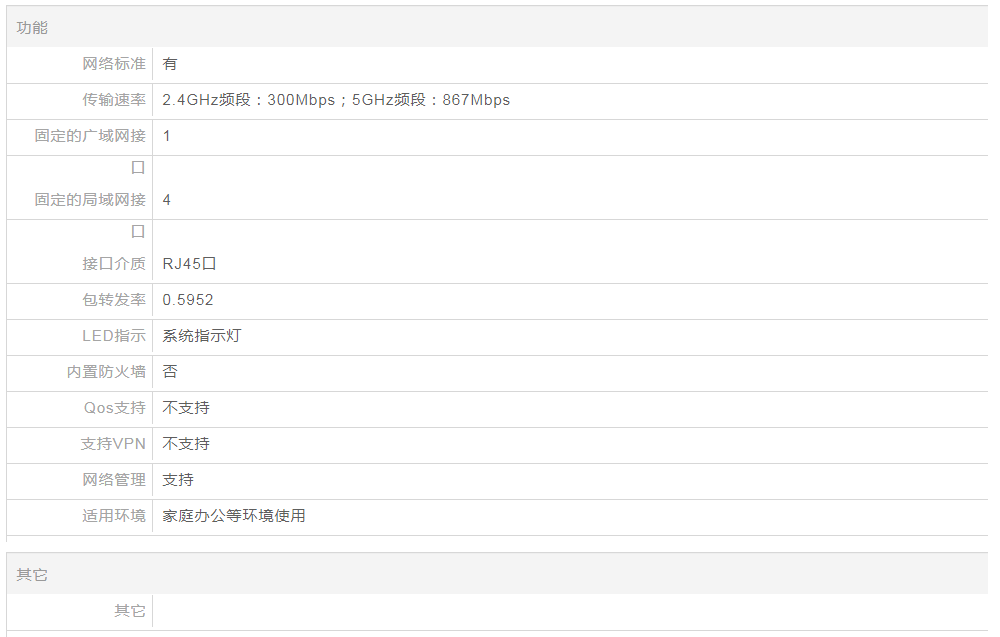
Task: Select the LAN port count value 4
Action: (x=167, y=200)
